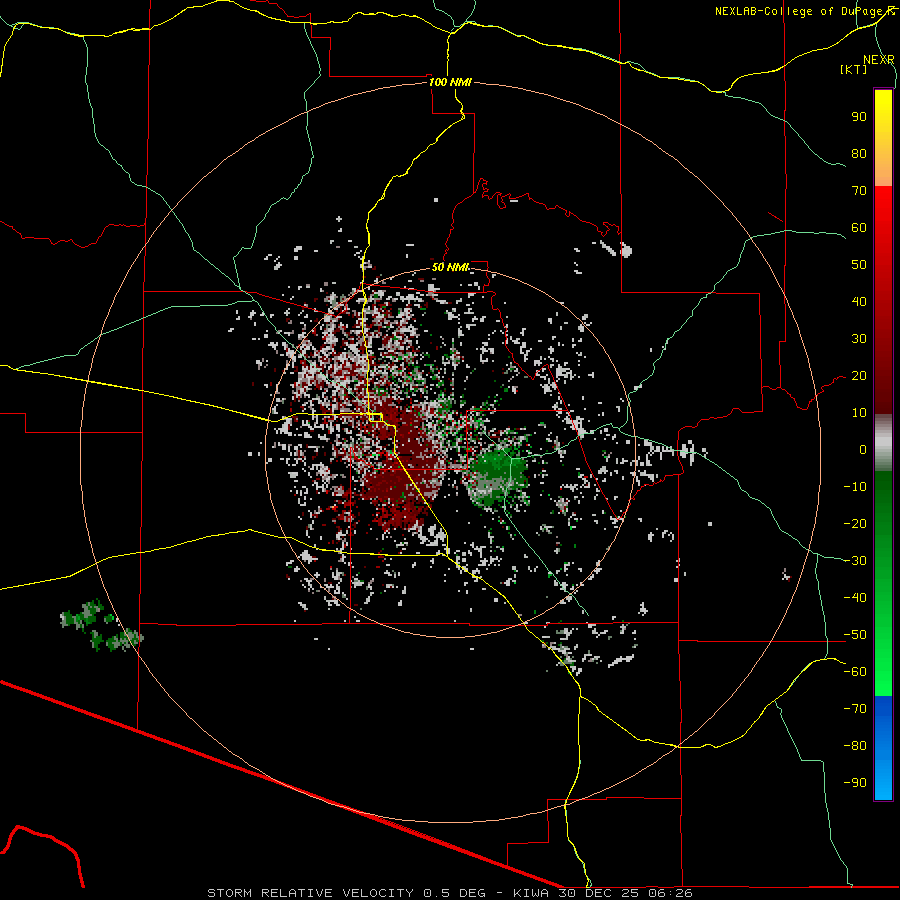This screenshot has height=900, width=900.
Task: Select the -80 value on velocity scale
Action: 855,746
